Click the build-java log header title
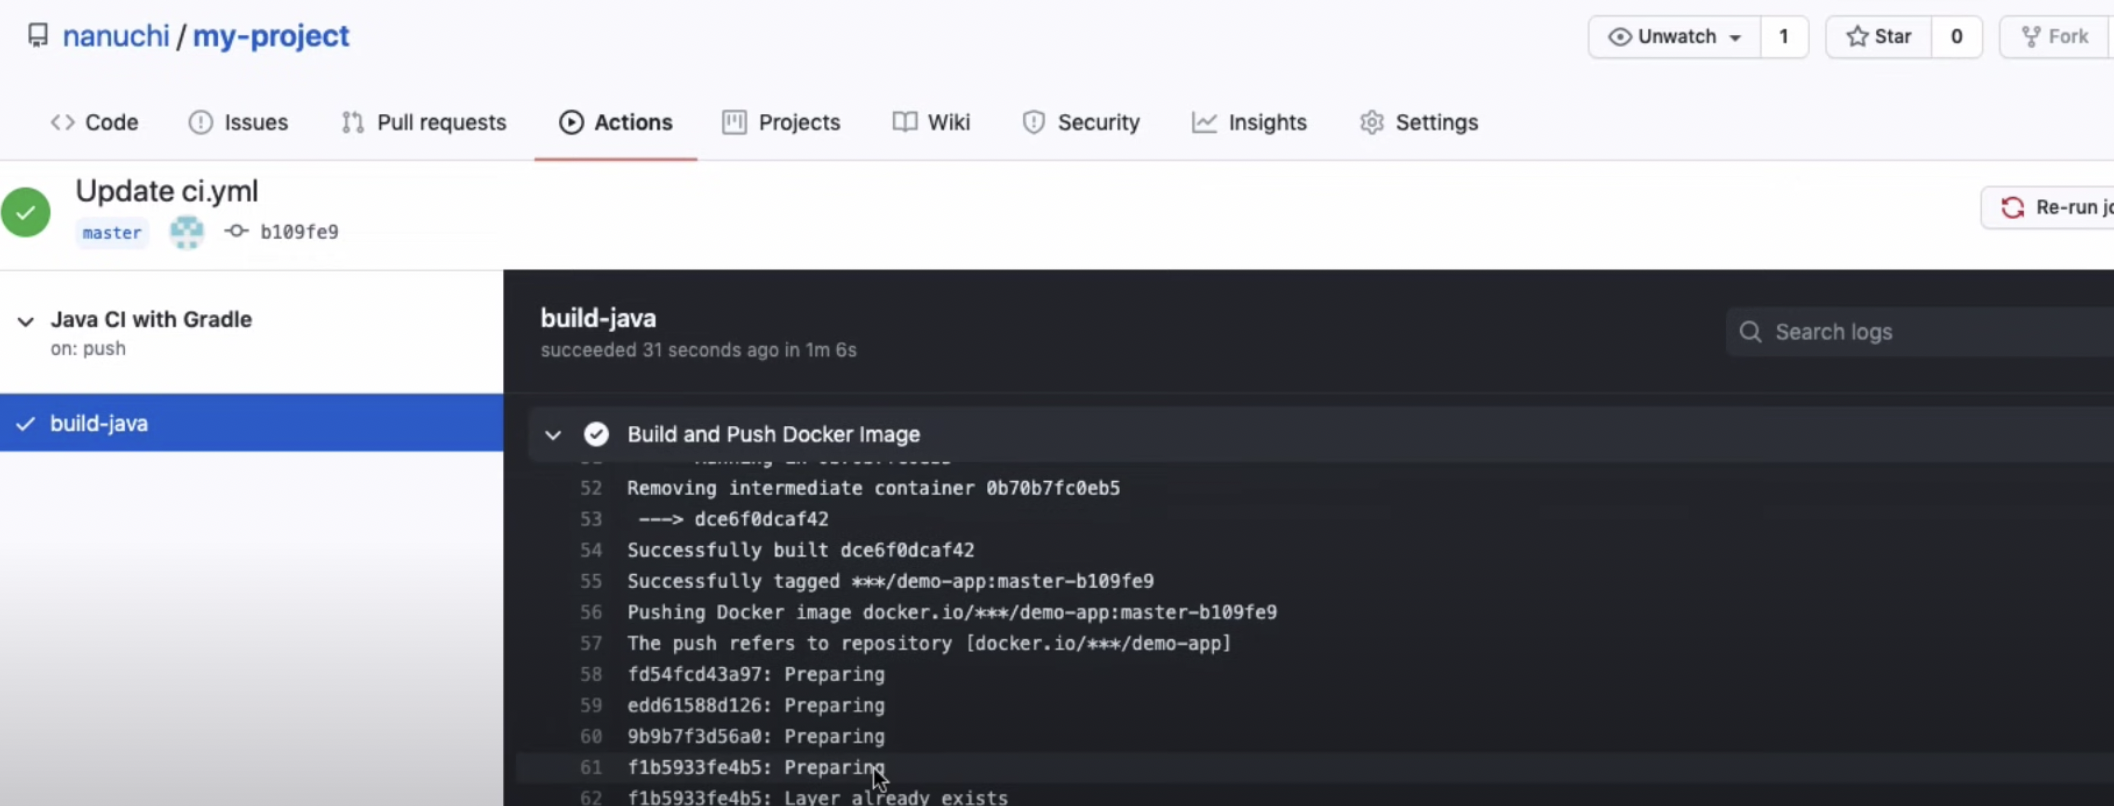Screen dimensions: 2114x806 pos(598,318)
